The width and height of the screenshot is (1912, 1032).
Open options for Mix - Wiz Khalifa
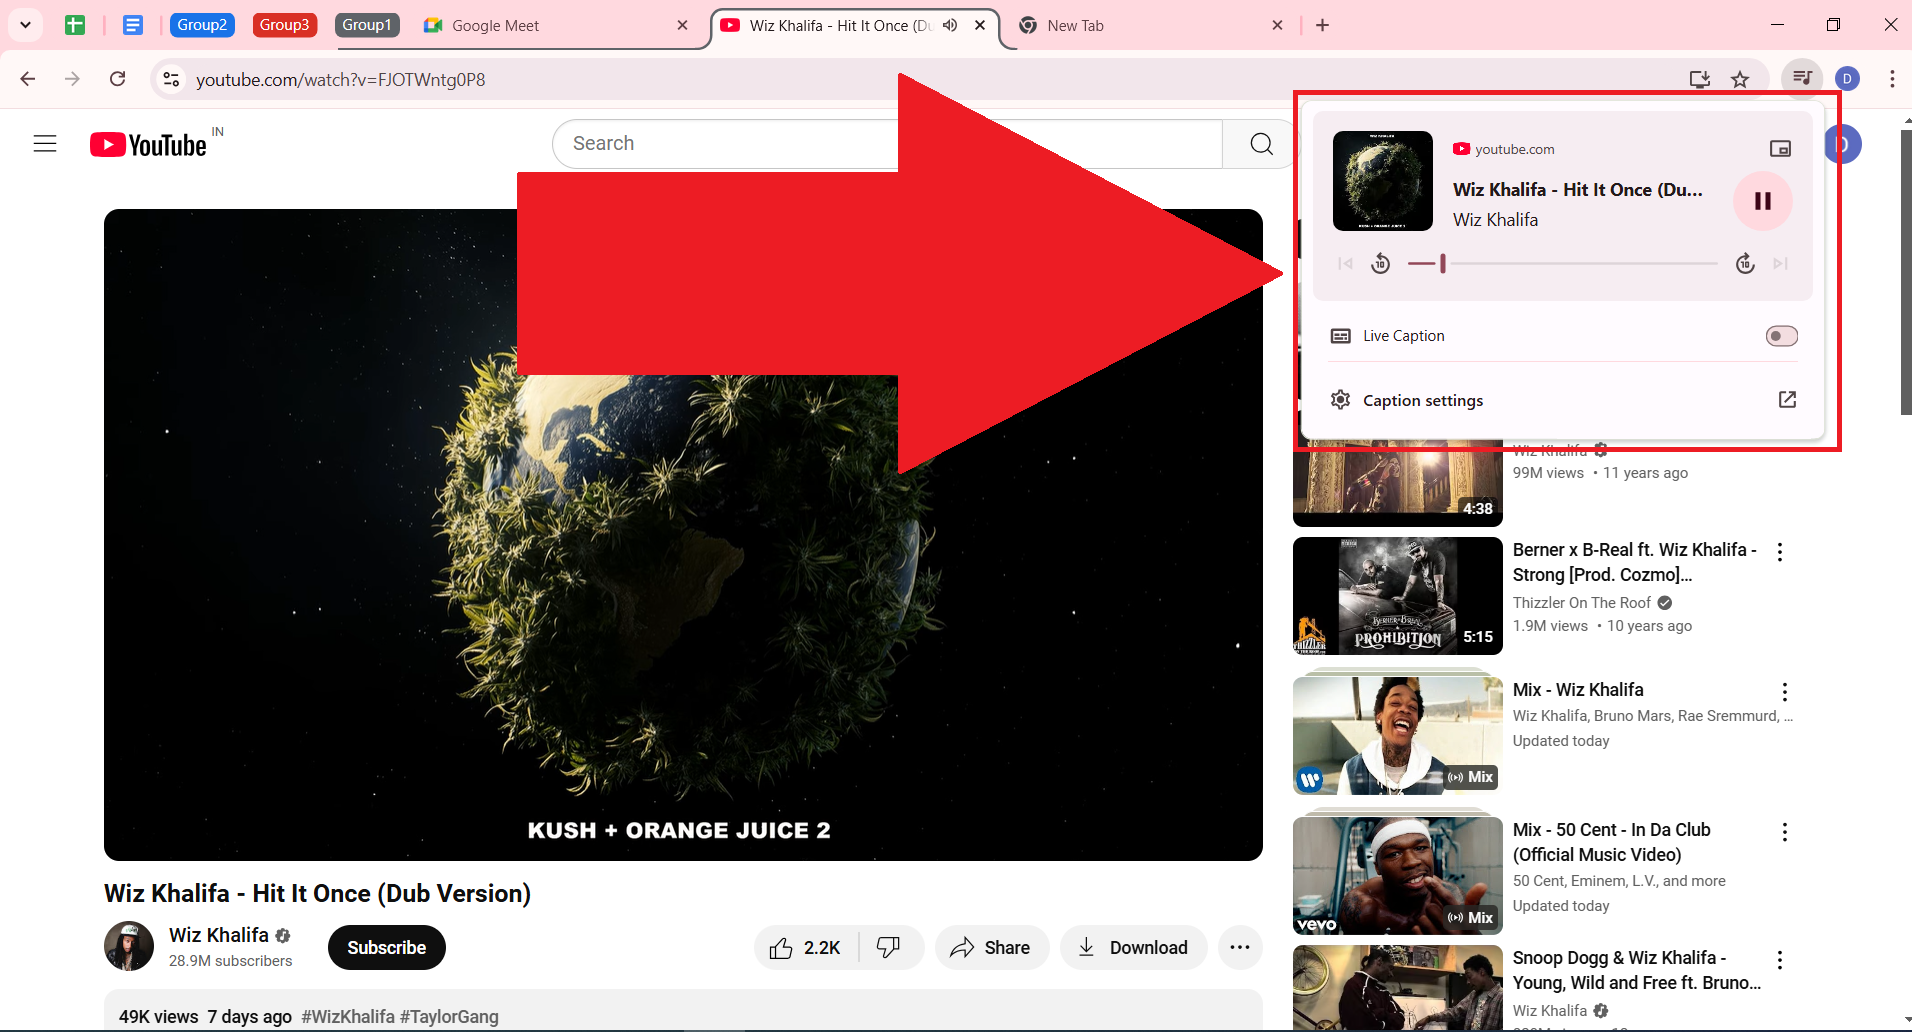pyautogui.click(x=1785, y=692)
